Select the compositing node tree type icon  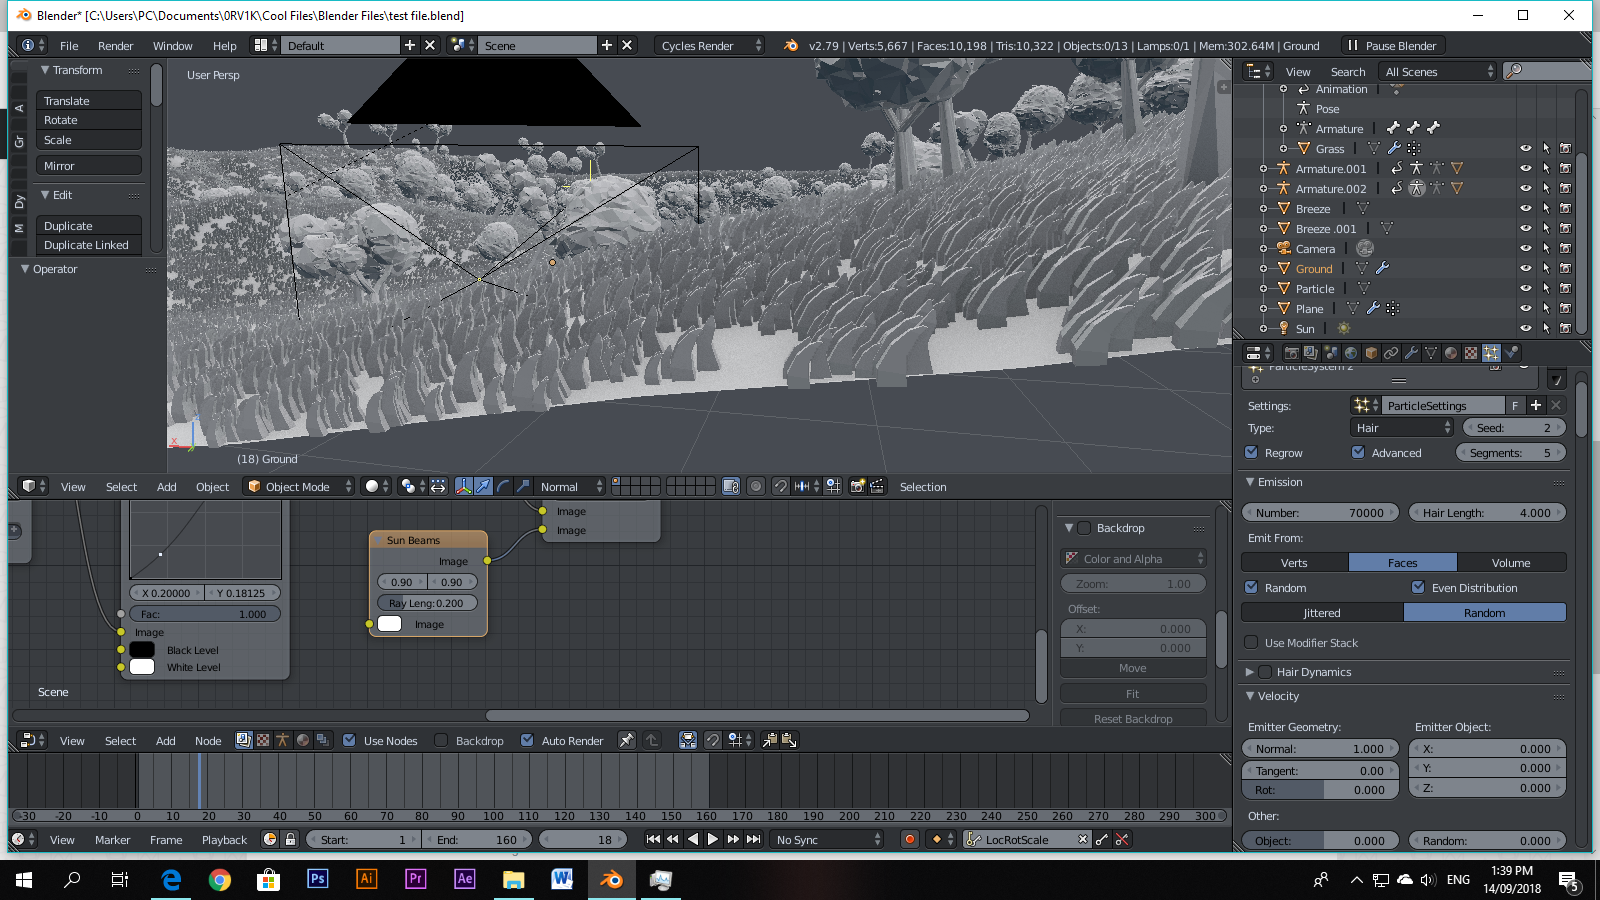[243, 740]
